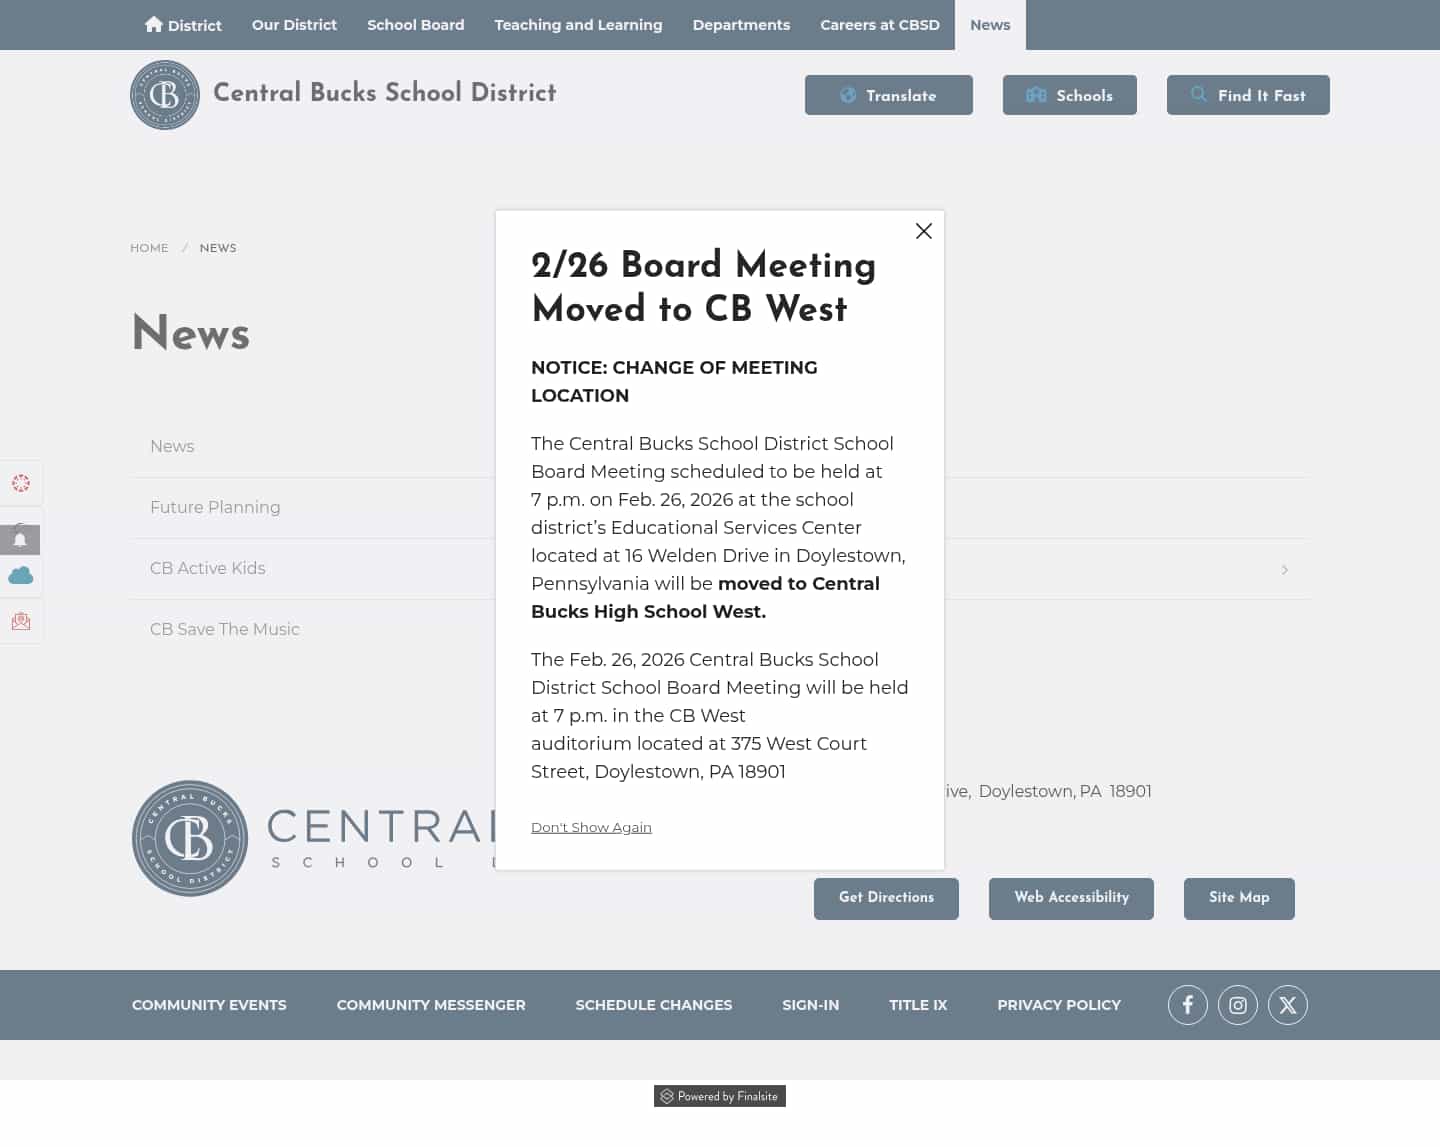The width and height of the screenshot is (1440, 1147).
Task: Open the Schools picker button
Action: pyautogui.click(x=1070, y=95)
